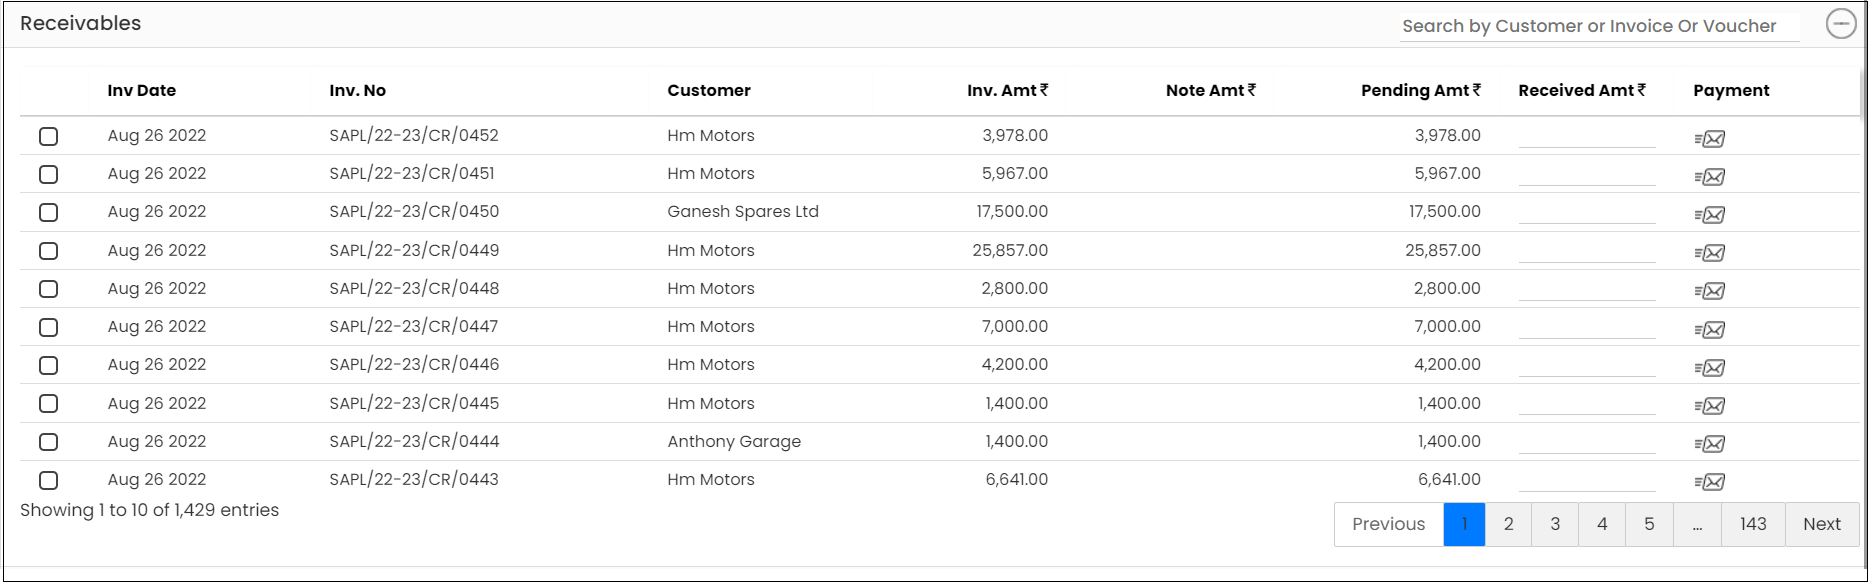Click the Next pagination button

[x=1822, y=524]
